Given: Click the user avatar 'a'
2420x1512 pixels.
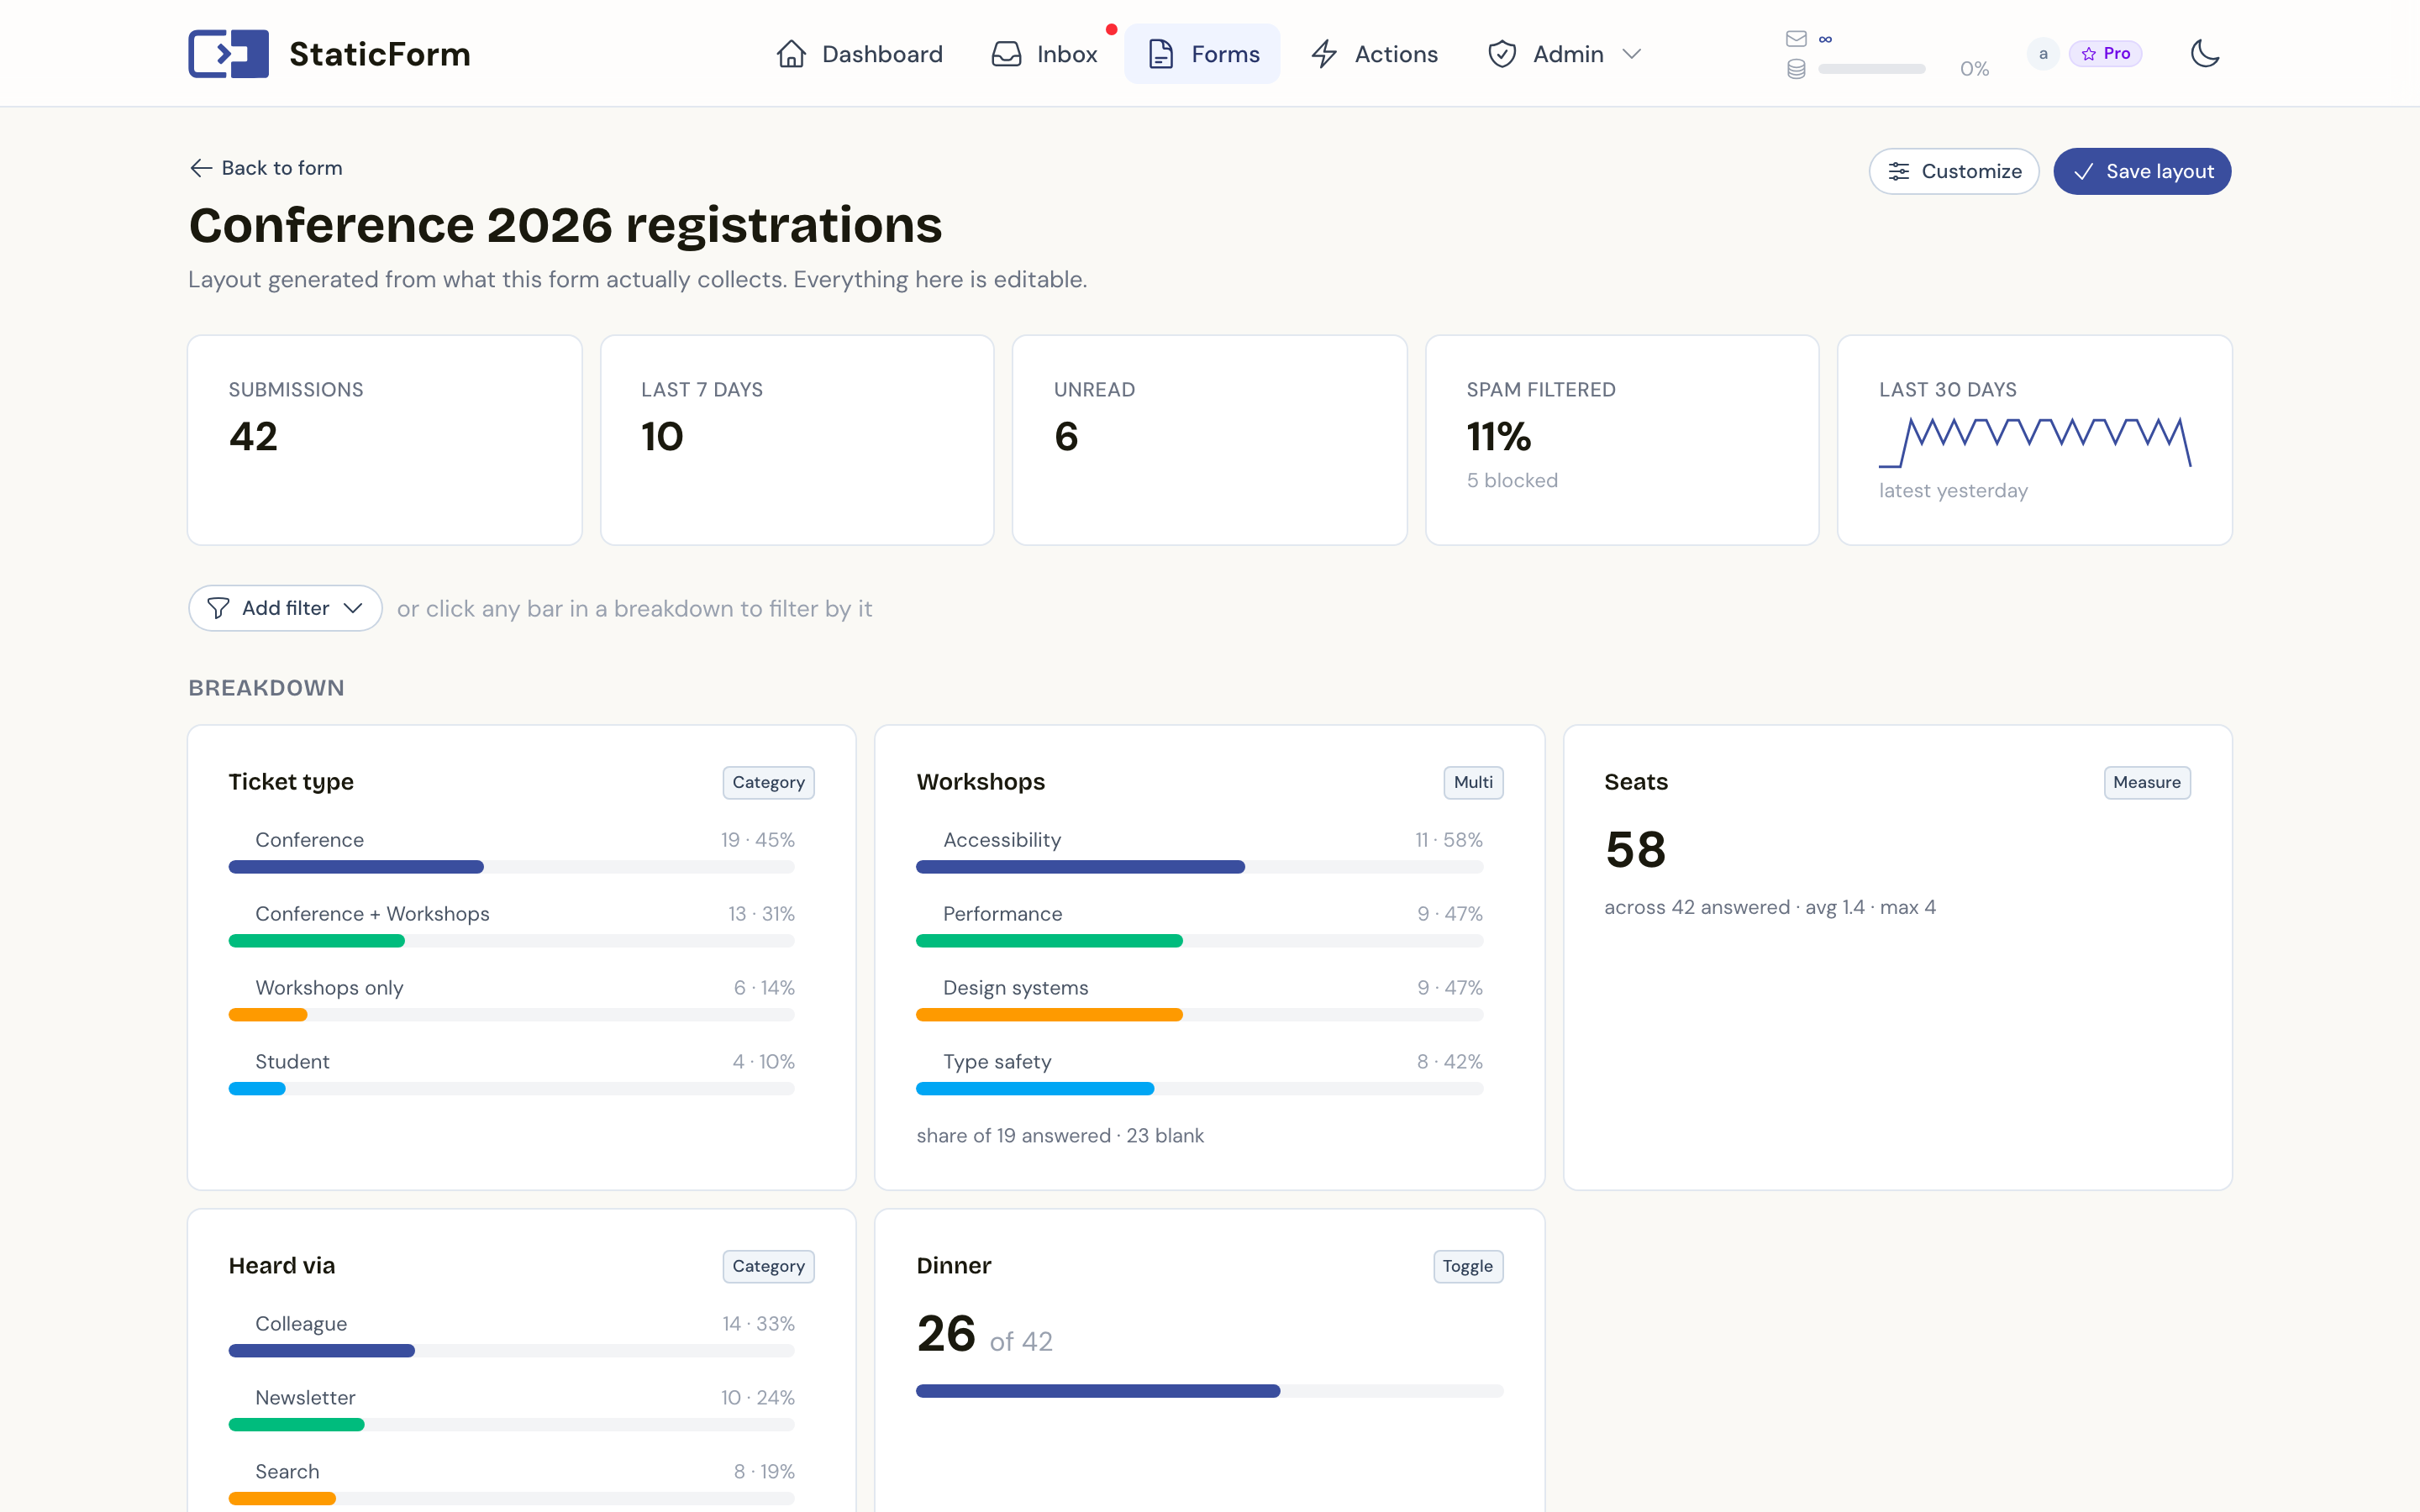Looking at the screenshot, I should point(2043,54).
